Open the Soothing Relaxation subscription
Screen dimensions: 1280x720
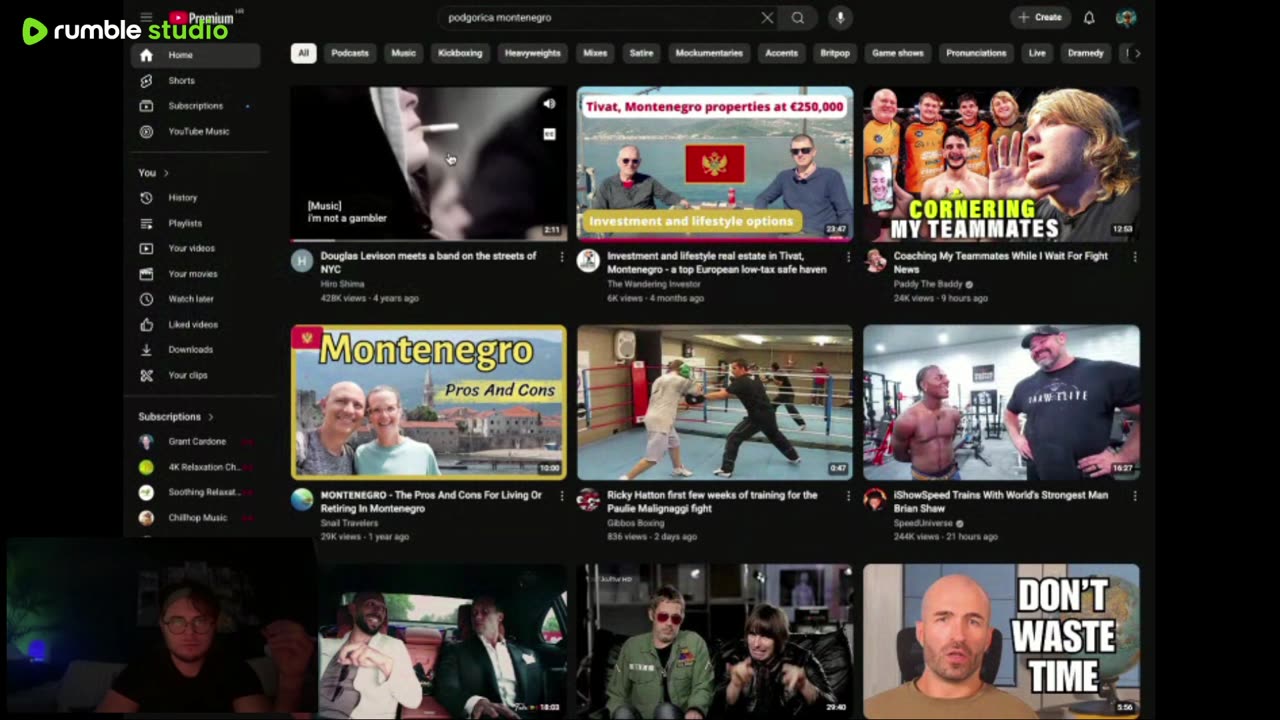(195, 492)
